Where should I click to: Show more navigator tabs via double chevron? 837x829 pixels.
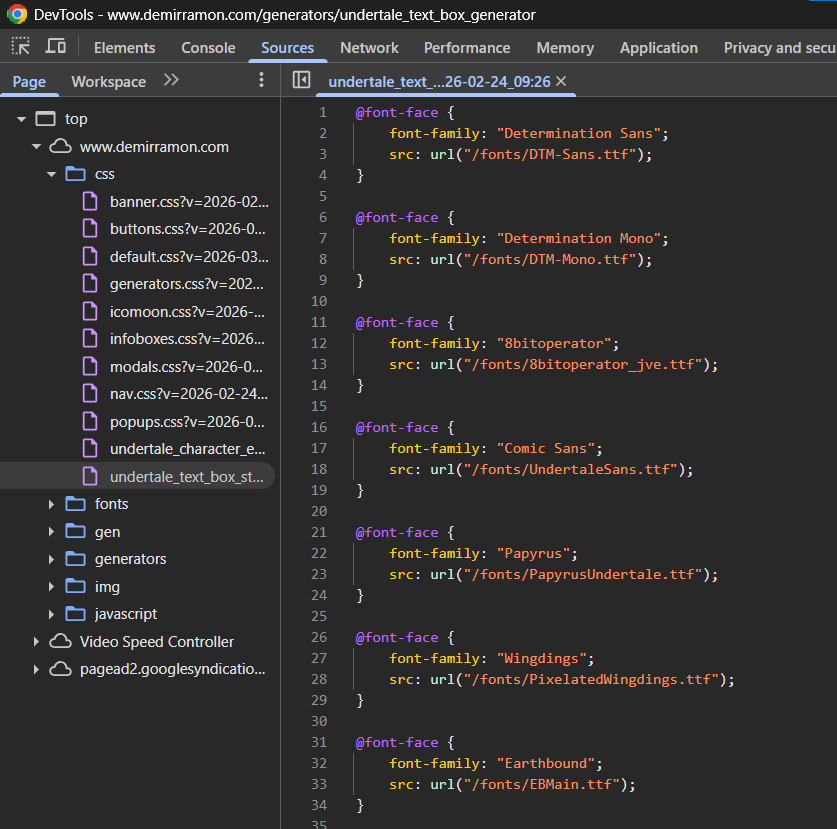171,81
